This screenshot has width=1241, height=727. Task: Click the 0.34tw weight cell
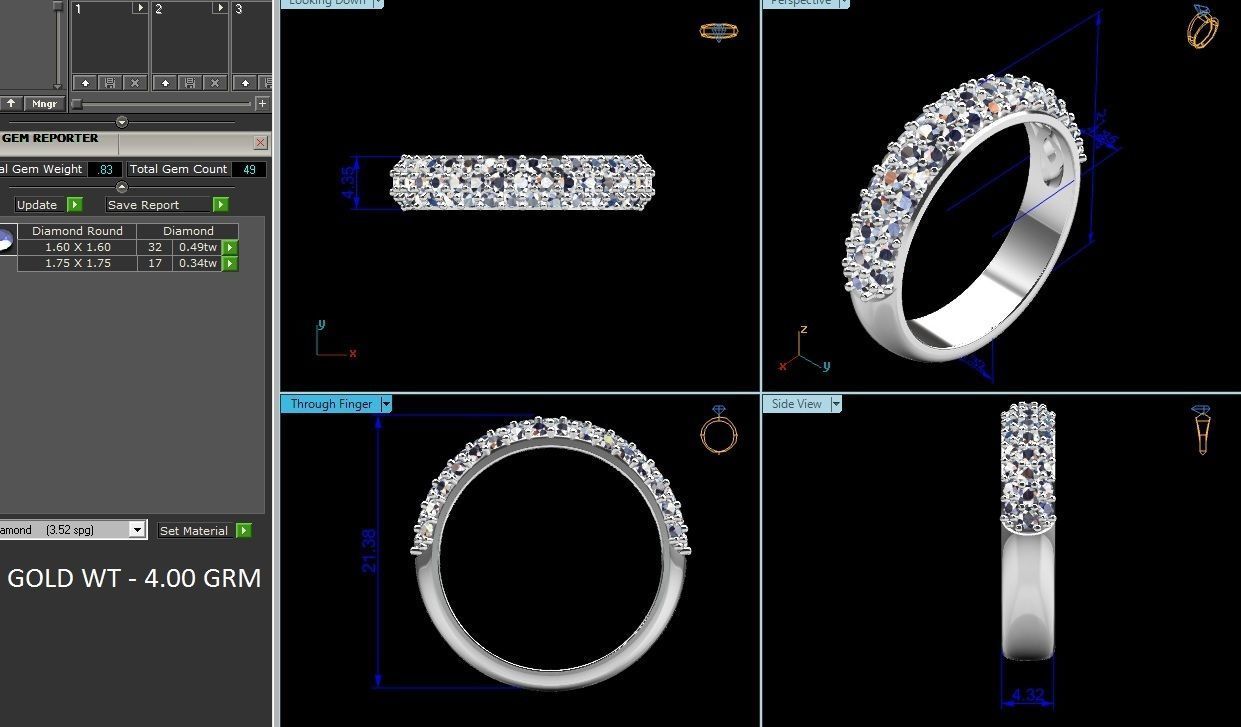point(198,263)
